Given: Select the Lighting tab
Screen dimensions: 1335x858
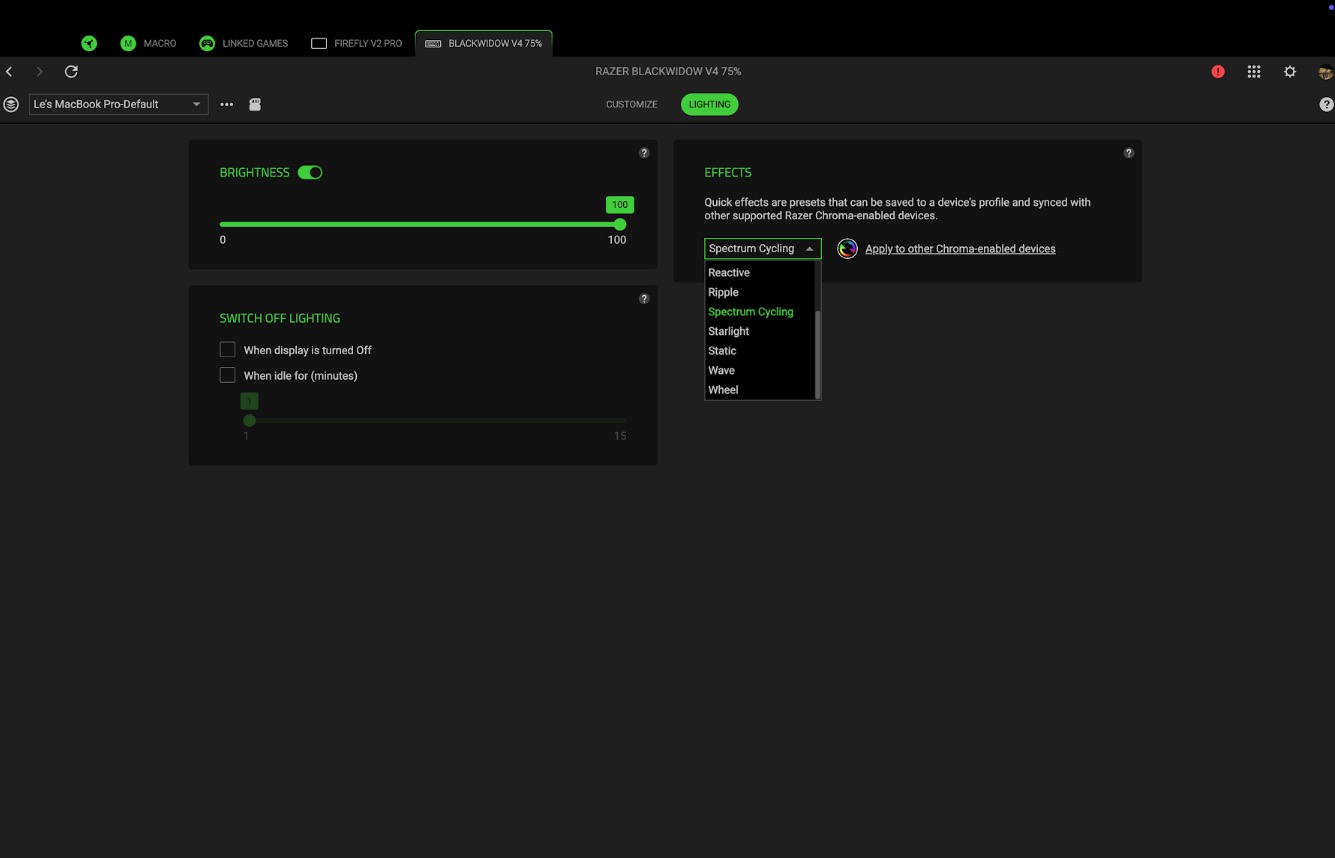Looking at the screenshot, I should 710,104.
